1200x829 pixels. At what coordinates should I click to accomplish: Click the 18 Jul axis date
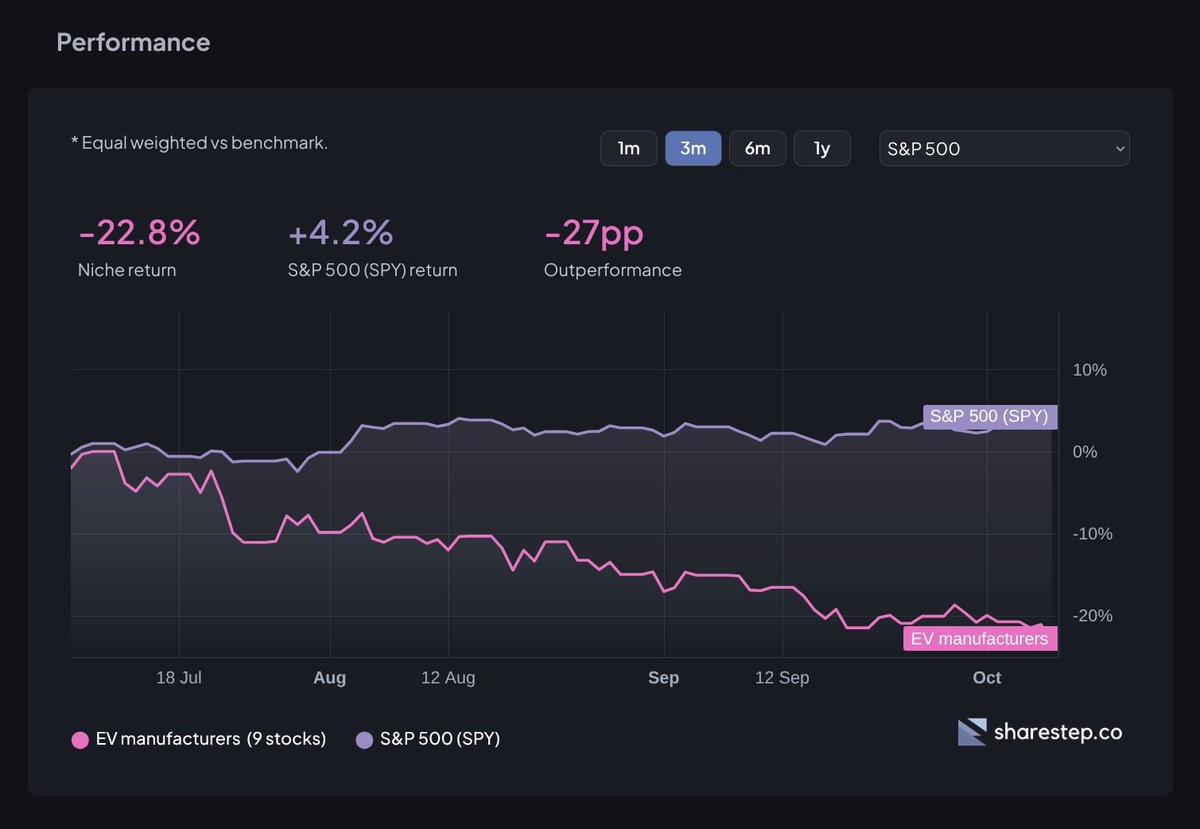(x=179, y=678)
